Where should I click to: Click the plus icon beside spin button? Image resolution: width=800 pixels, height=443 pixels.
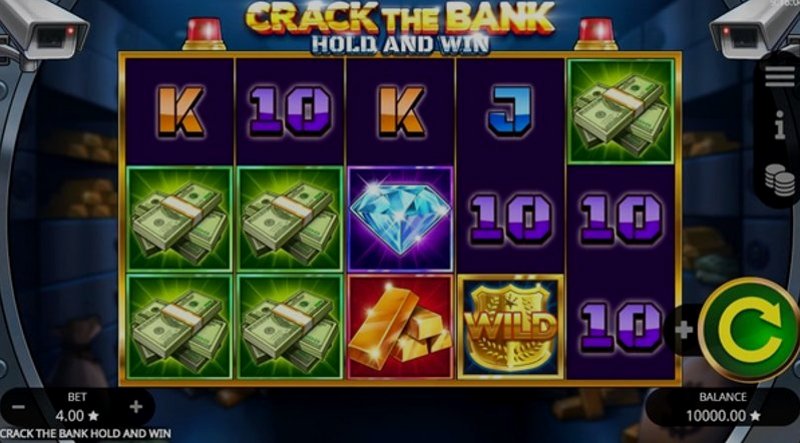point(684,330)
